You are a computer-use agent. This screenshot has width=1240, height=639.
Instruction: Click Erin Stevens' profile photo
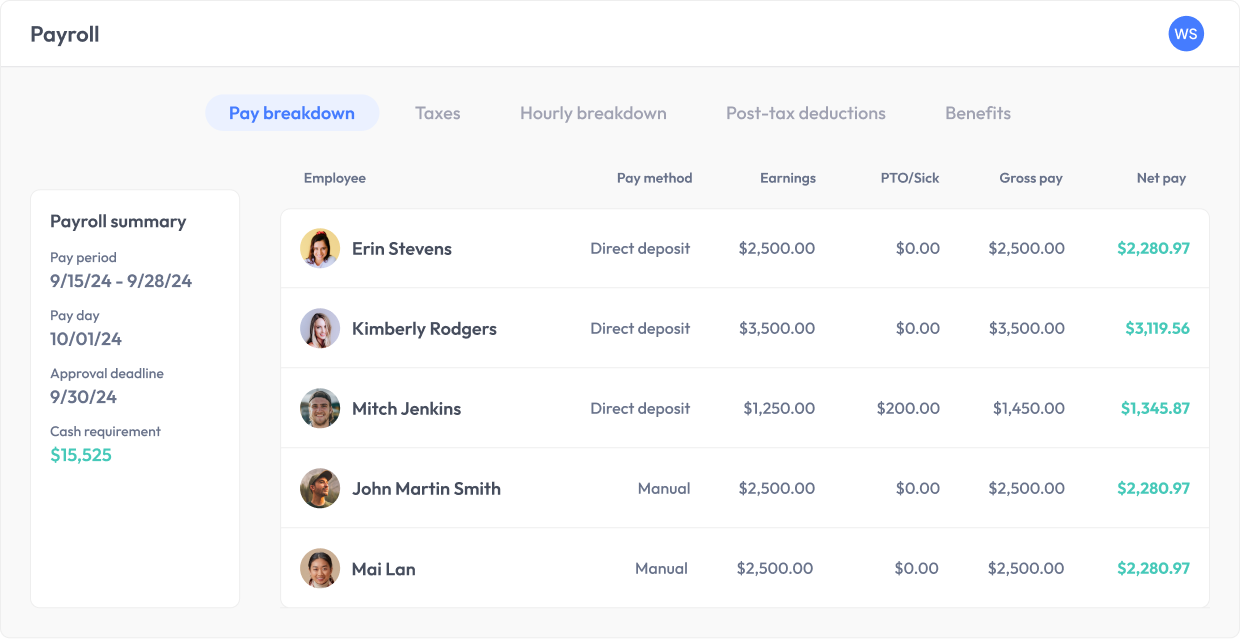click(320, 248)
